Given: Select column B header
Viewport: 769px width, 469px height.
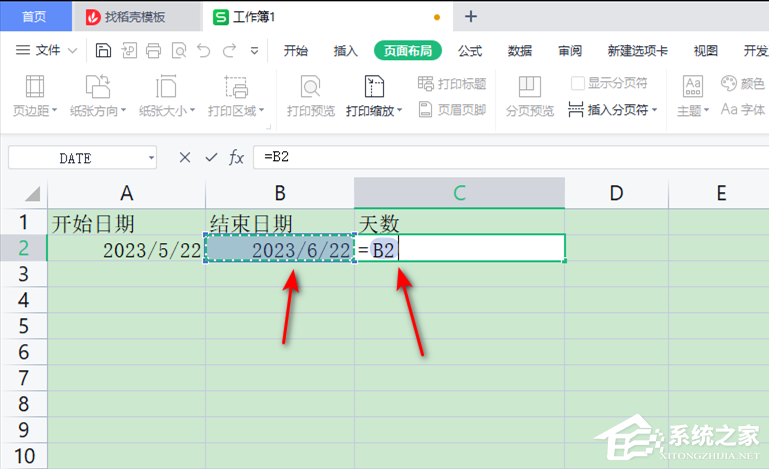Looking at the screenshot, I should tap(280, 193).
